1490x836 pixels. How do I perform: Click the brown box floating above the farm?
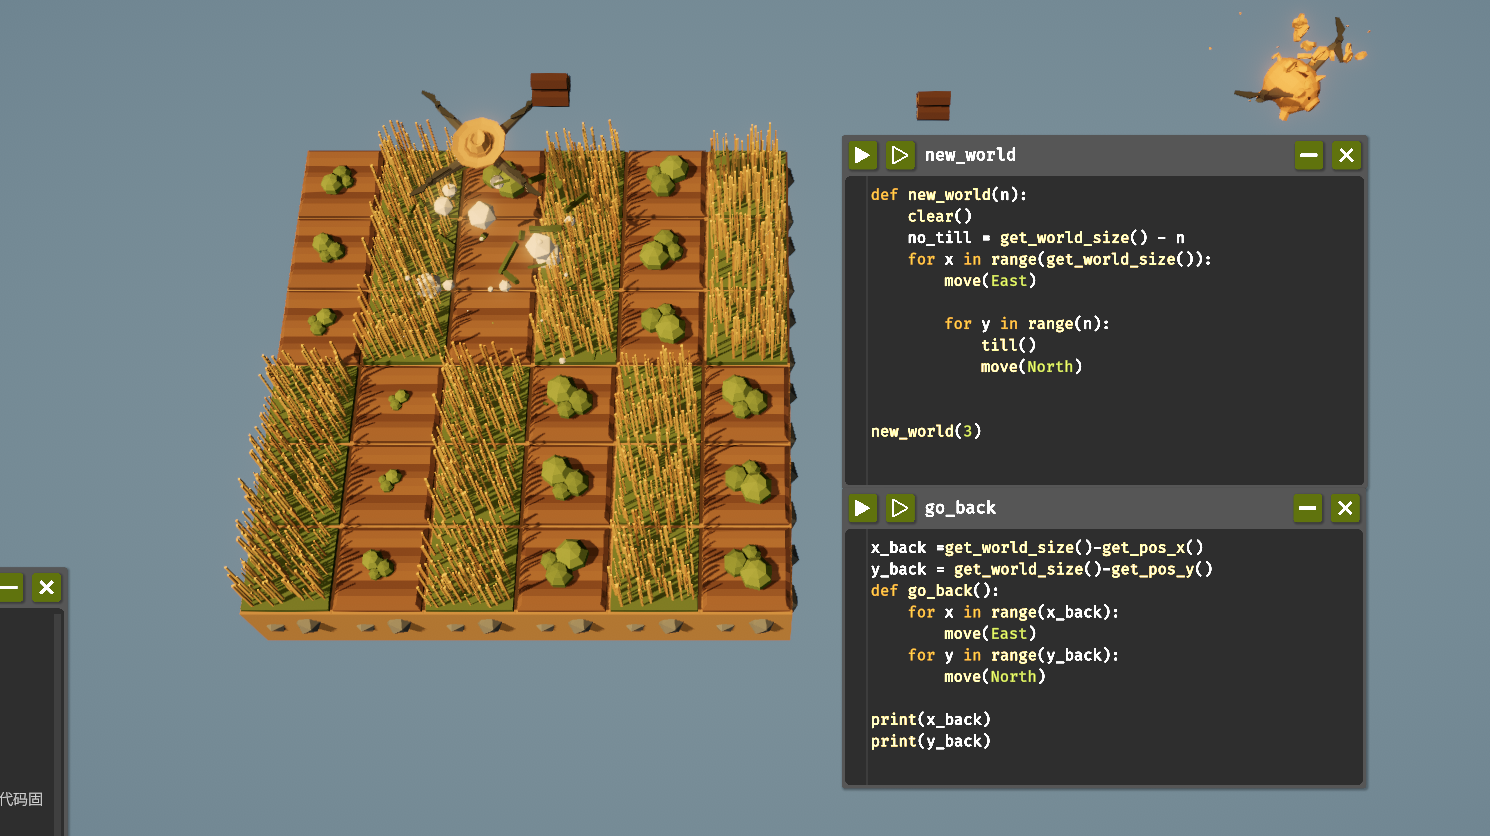pyautogui.click(x=549, y=89)
